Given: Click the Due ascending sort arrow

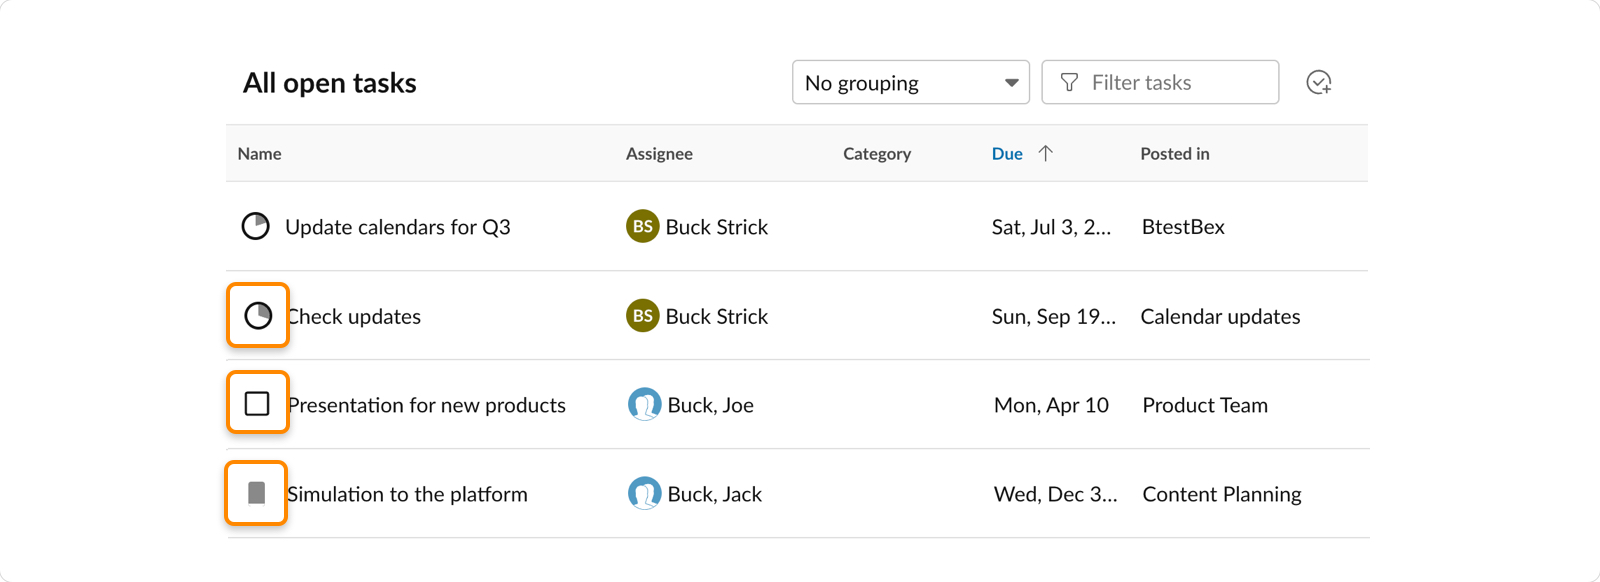Looking at the screenshot, I should (1045, 153).
